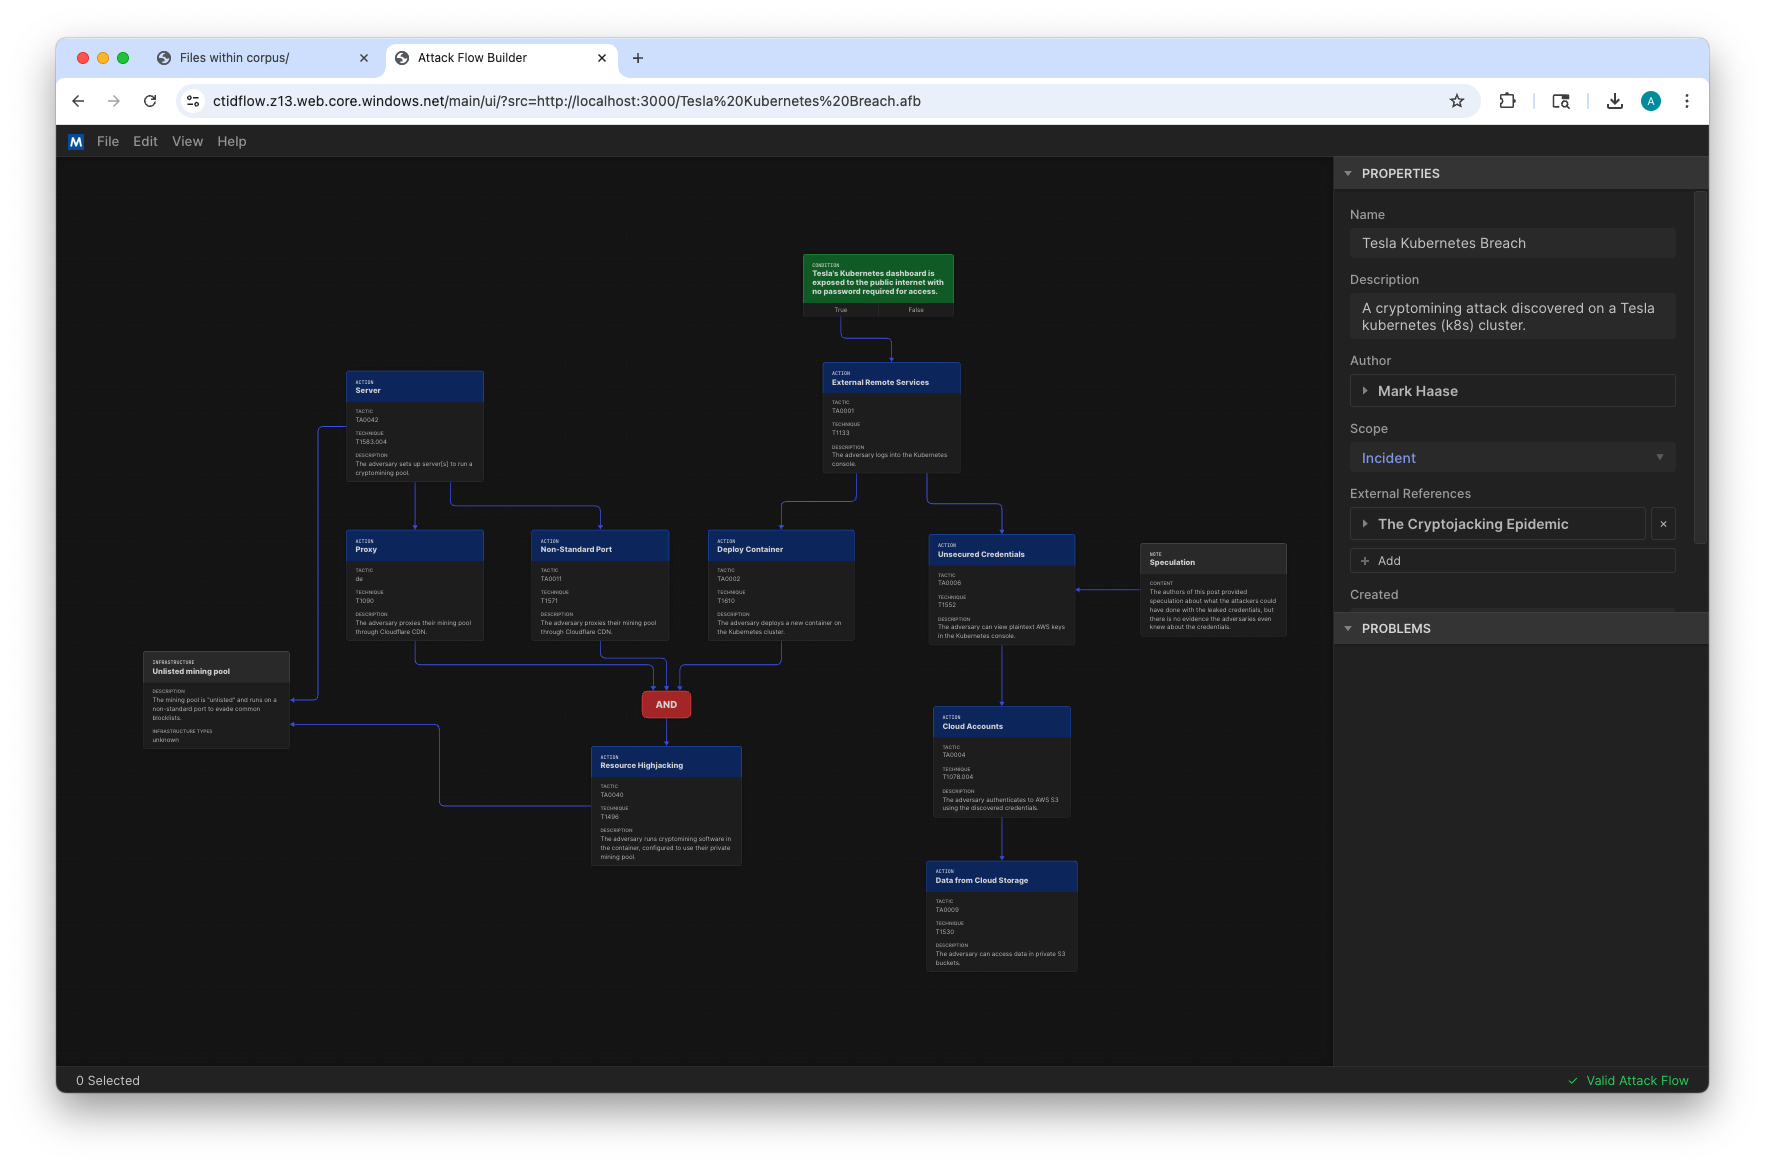Viewport: 1765px width, 1167px height.
Task: Select the Data from Cloud Storage node
Action: pyautogui.click(x=1002, y=916)
